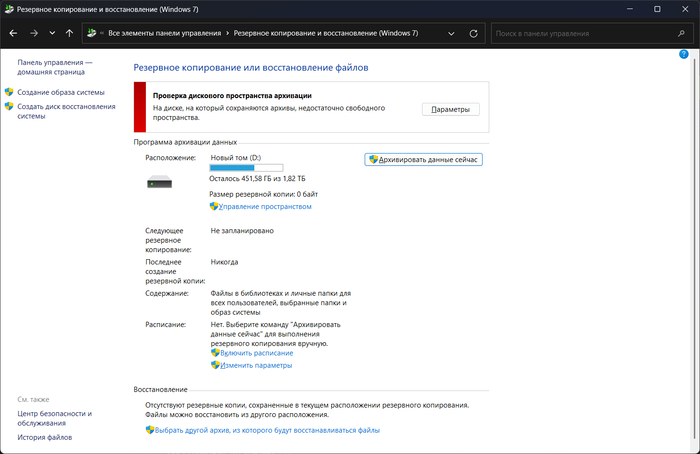Click 'Размер резервной копии: 0 байт' text
700x454 pixels.
coord(263,194)
